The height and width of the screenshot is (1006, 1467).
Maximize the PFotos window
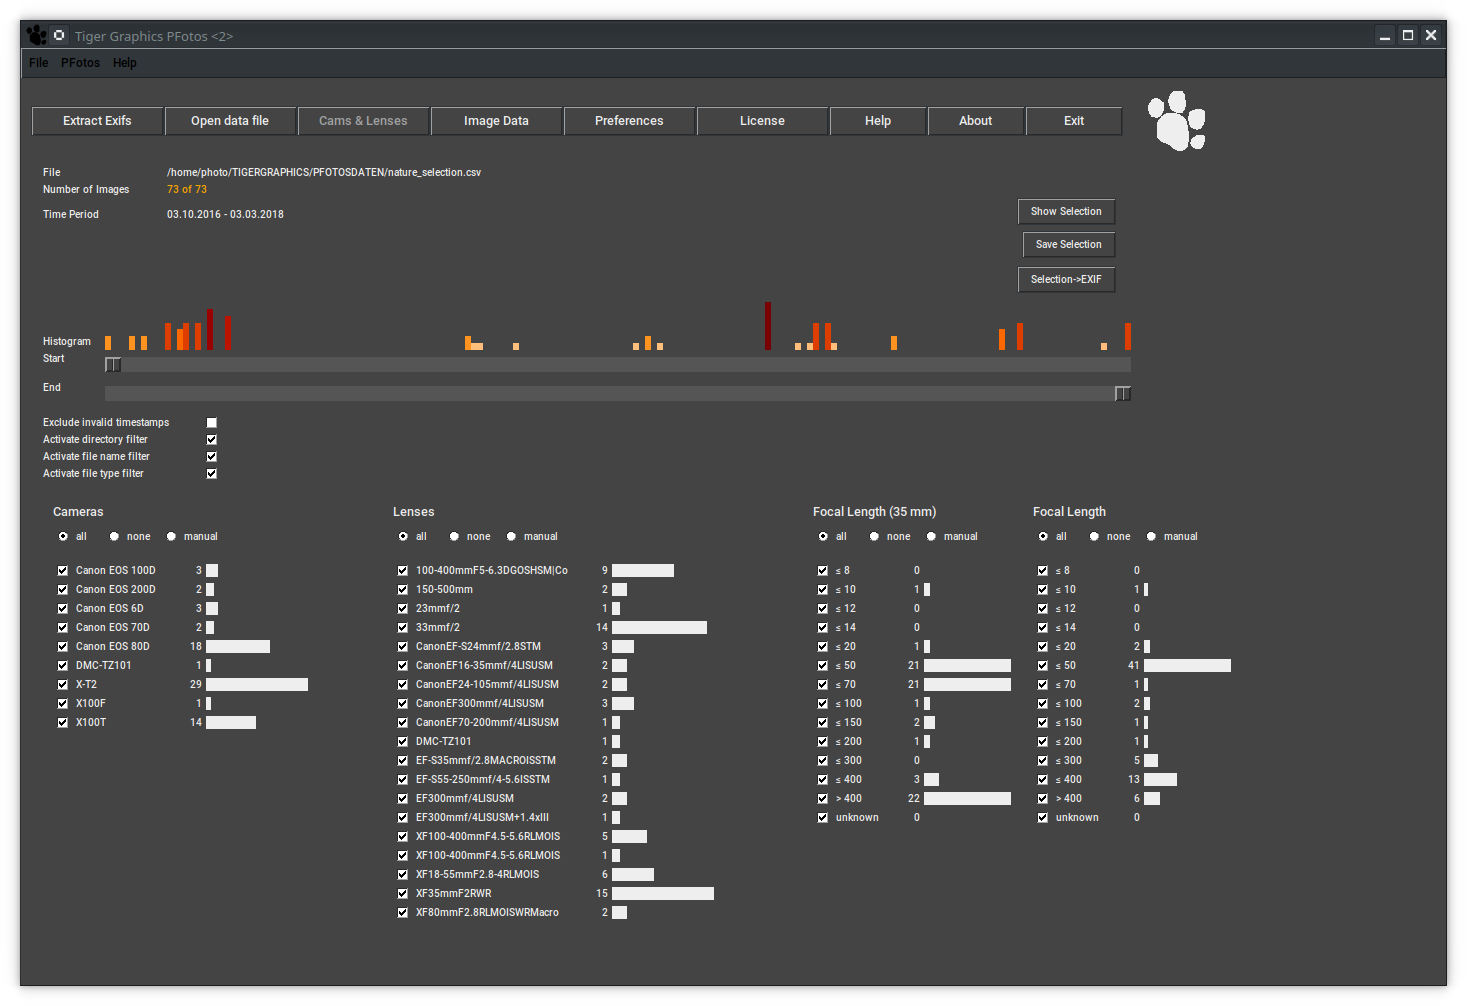(x=1408, y=35)
